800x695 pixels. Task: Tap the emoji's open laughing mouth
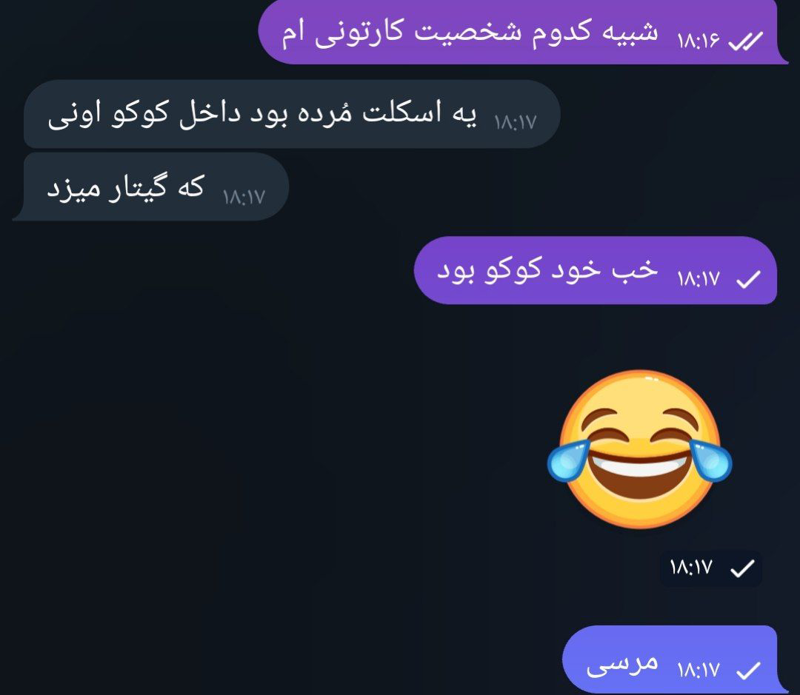tap(639, 475)
